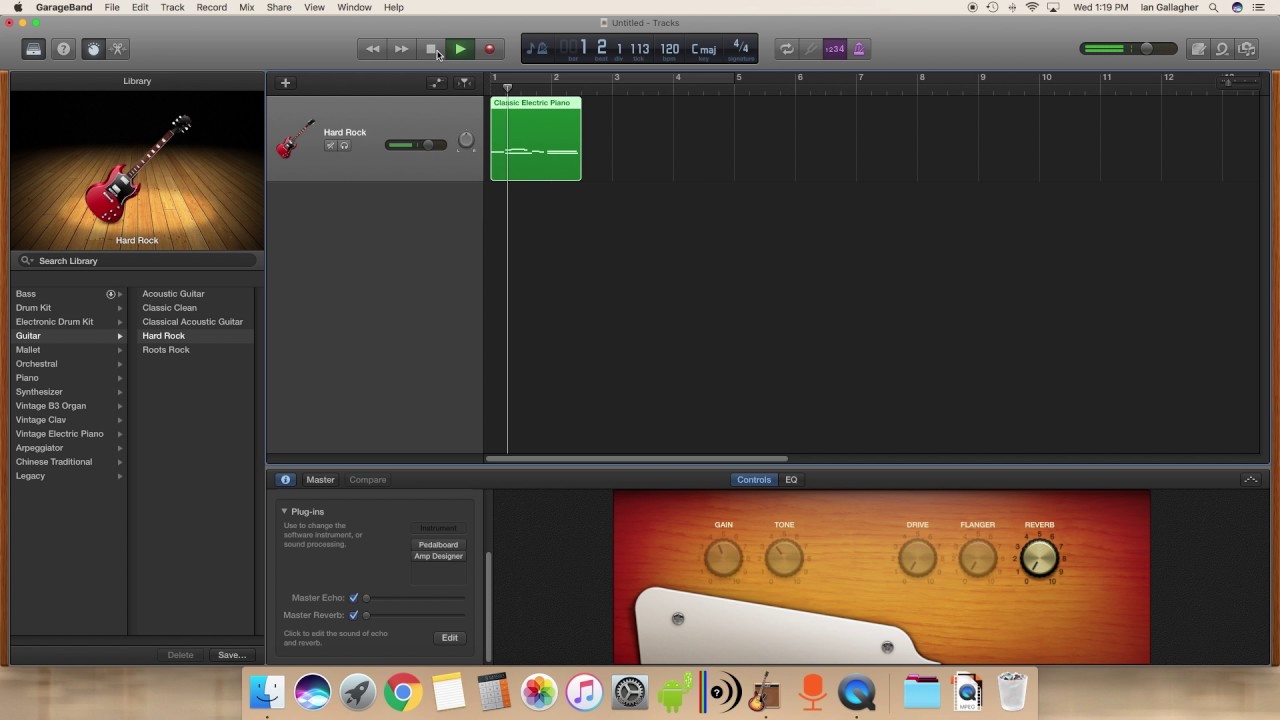
Task: Solo the Hard Rock track with headphones icon
Action: (344, 146)
